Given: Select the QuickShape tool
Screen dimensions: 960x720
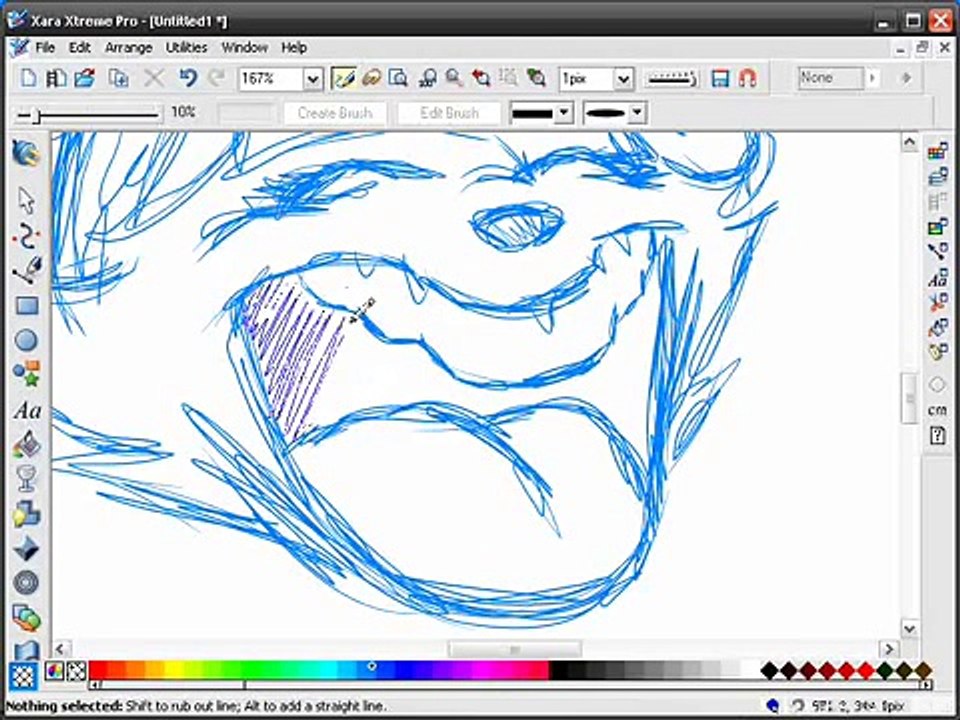Looking at the screenshot, I should pos(26,373).
